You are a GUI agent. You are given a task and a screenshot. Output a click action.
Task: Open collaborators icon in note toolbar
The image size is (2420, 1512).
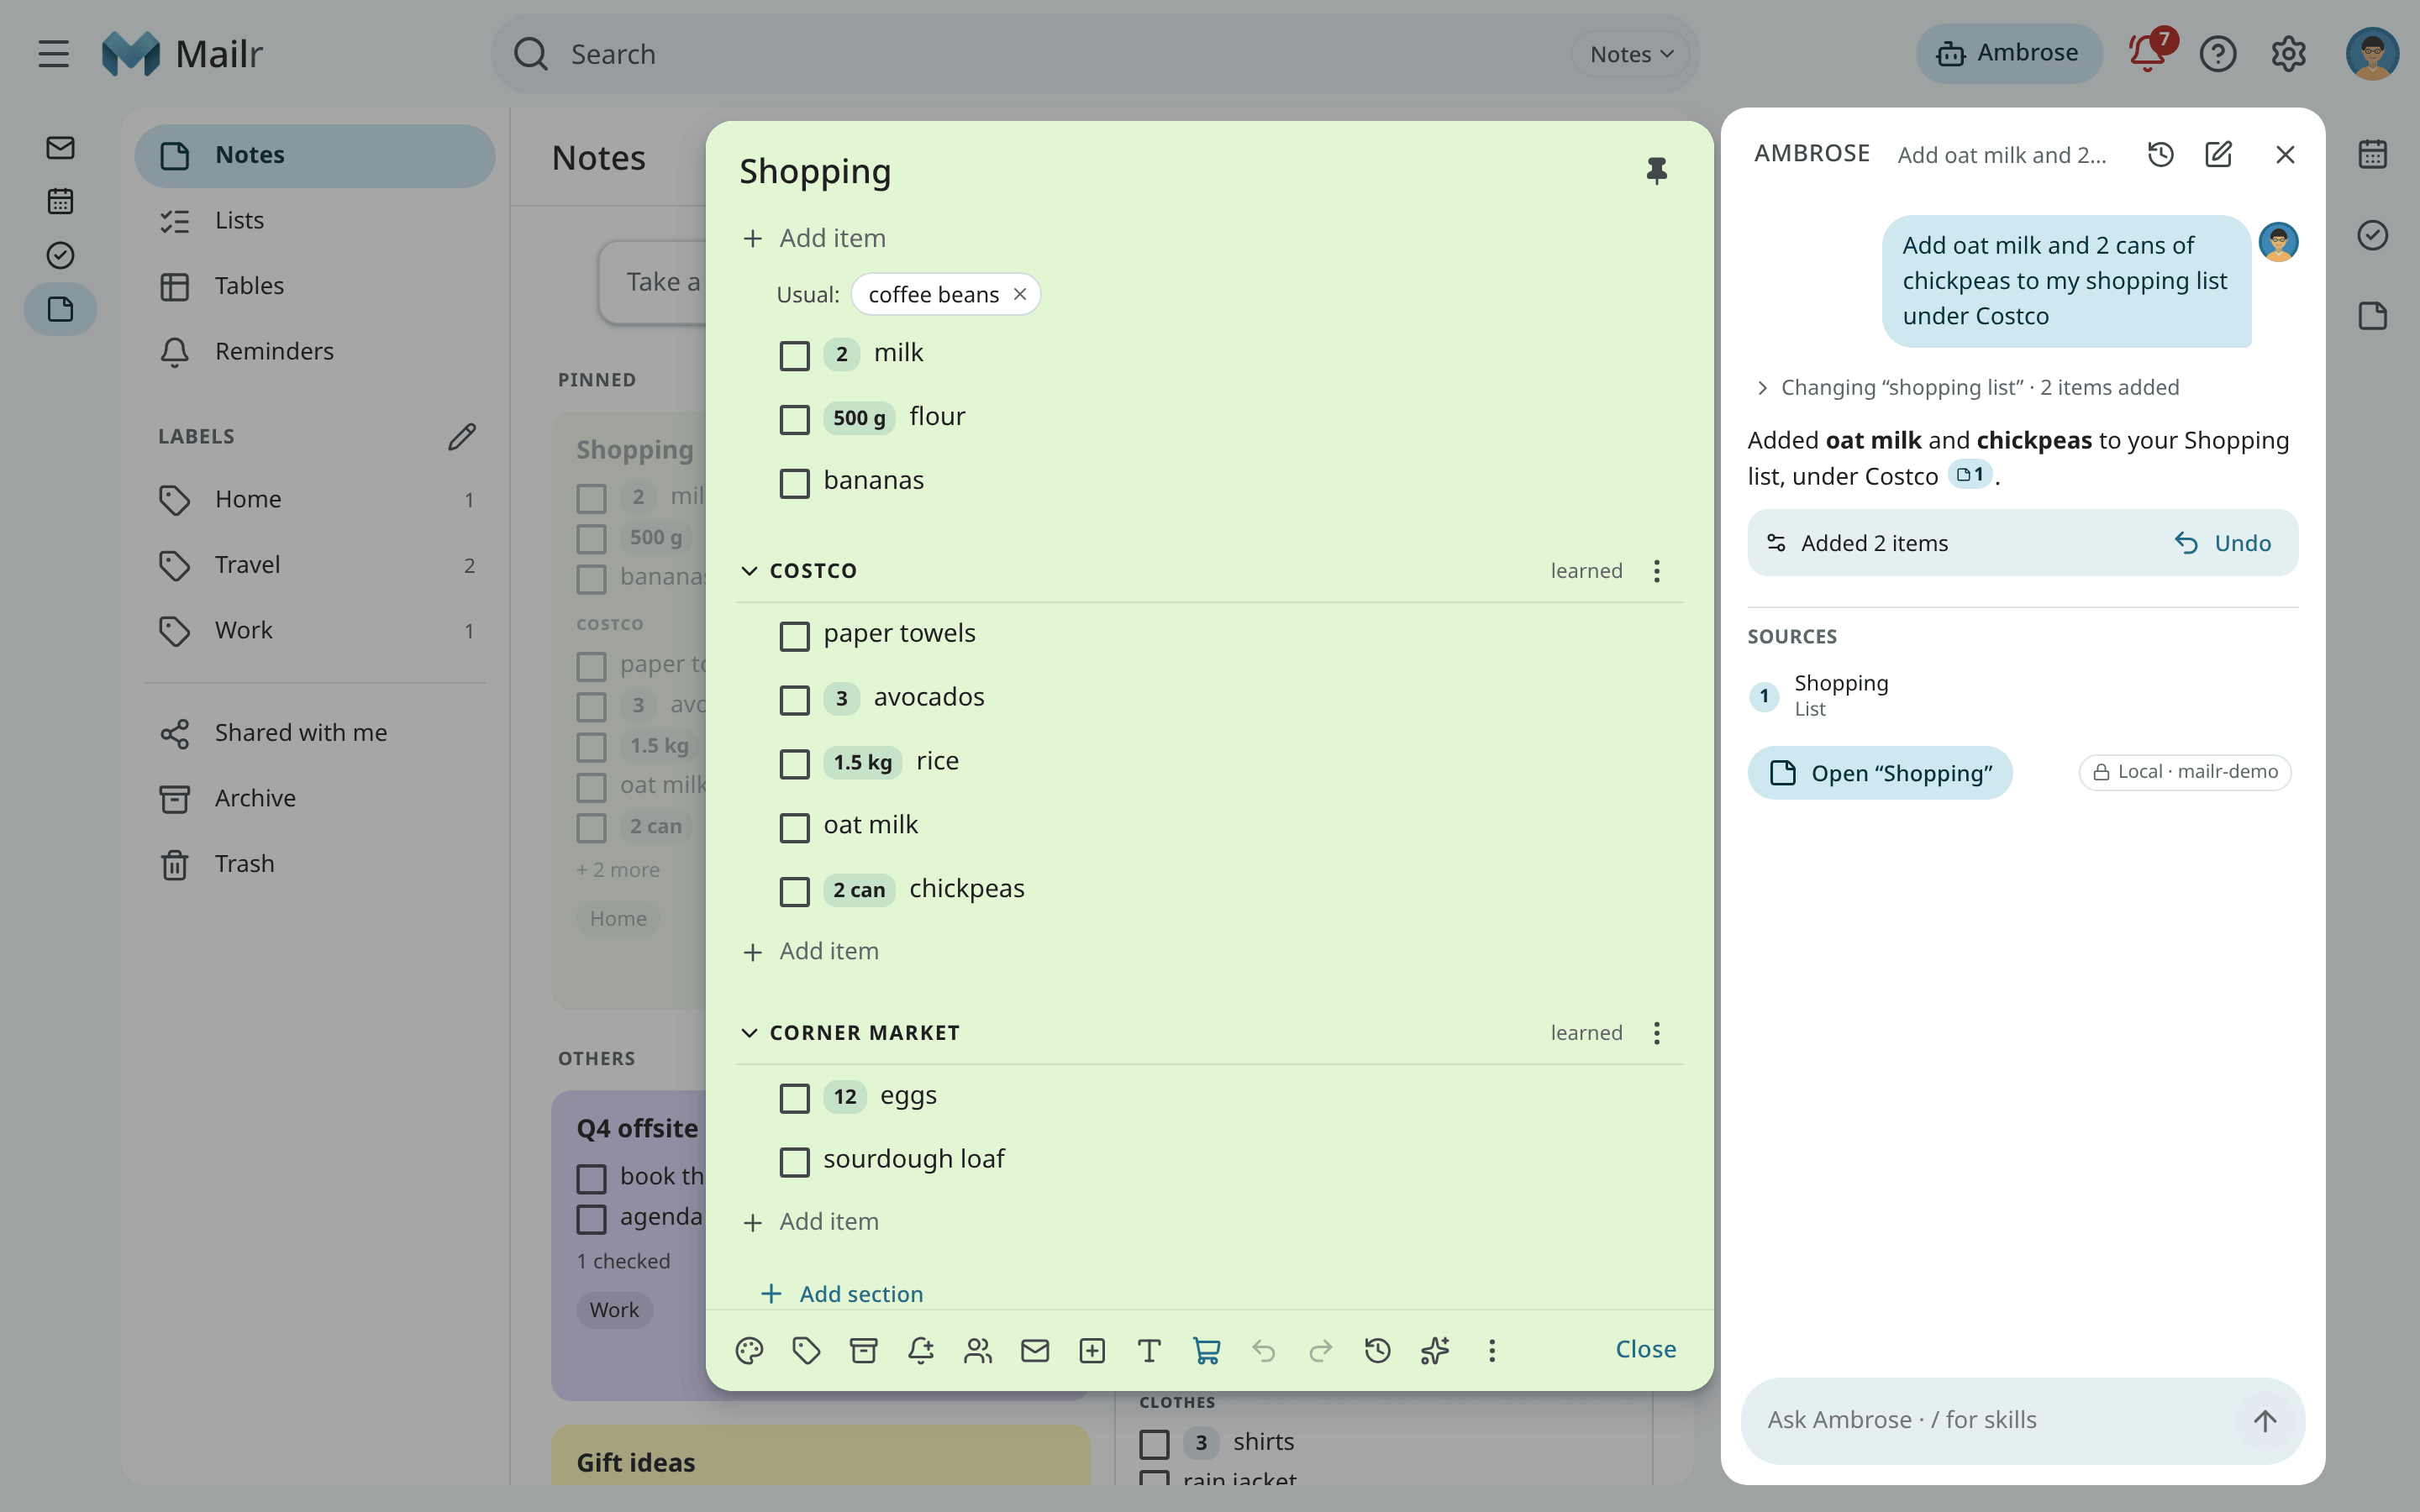click(x=977, y=1350)
